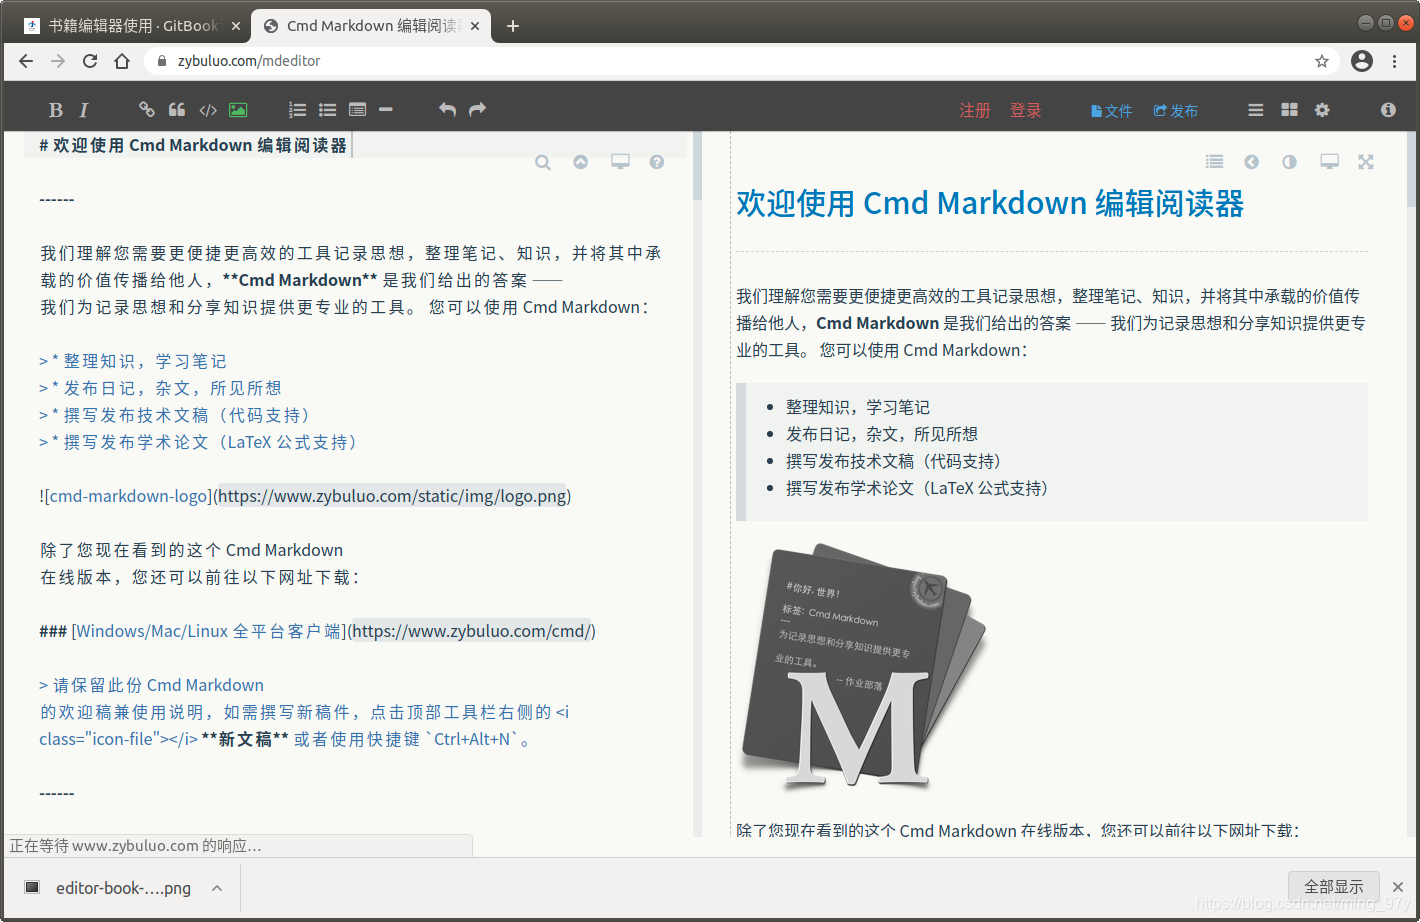1420x922 pixels.
Task: Go back in the browser
Action: click(26, 61)
